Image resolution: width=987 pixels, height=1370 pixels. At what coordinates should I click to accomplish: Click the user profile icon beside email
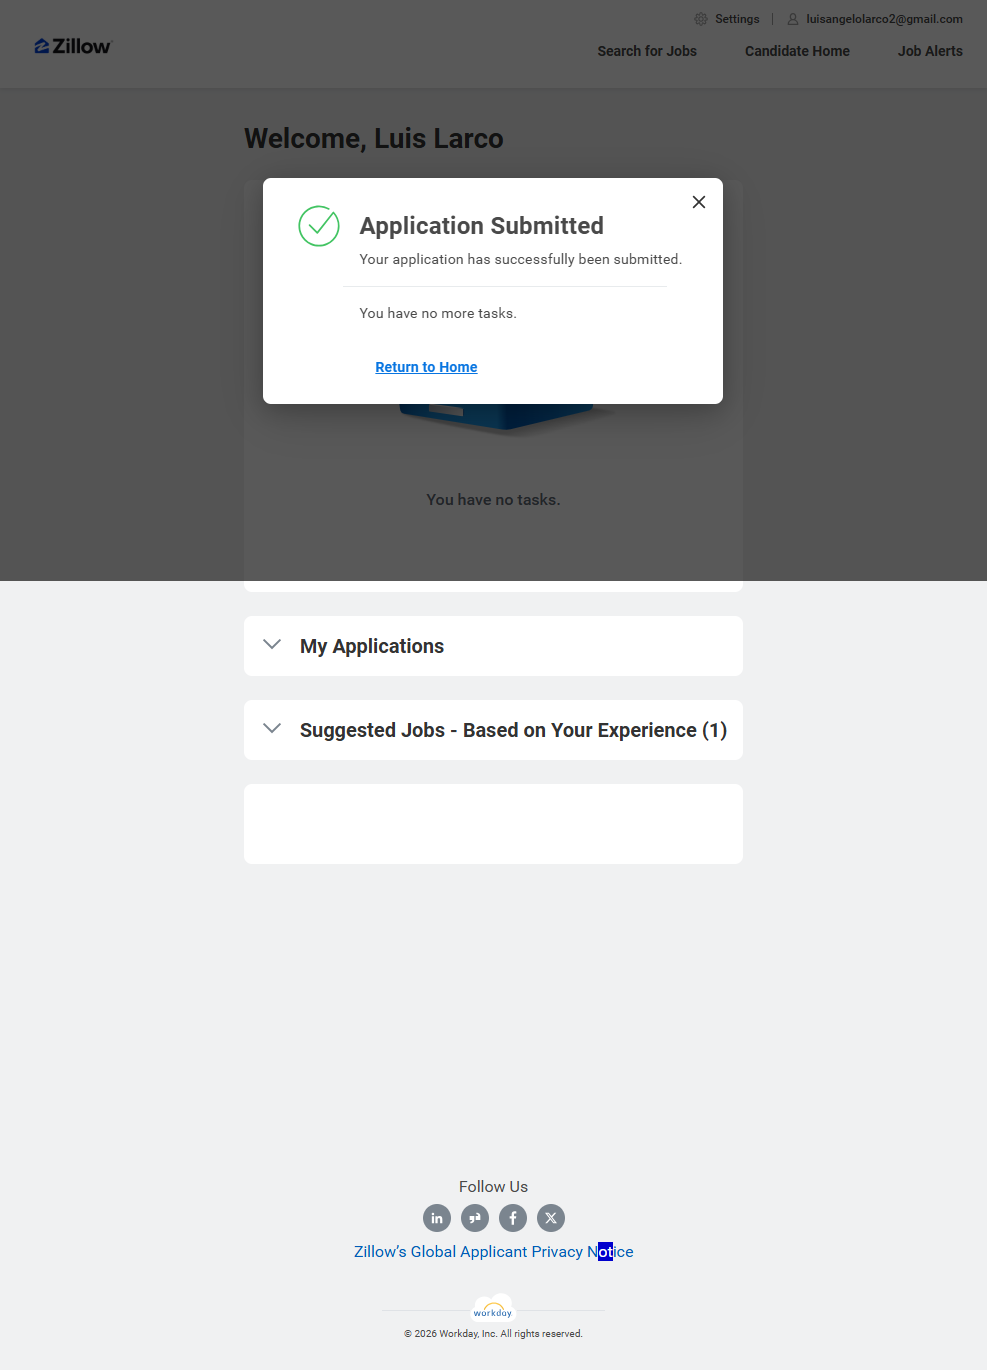click(793, 19)
